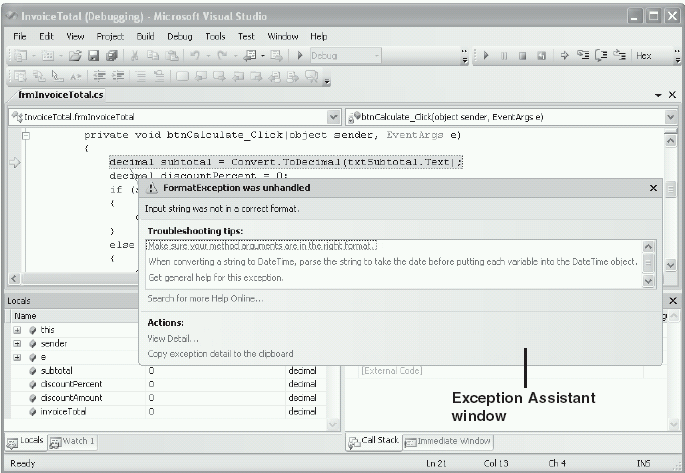
Task: Click the Show Next Statement arrow icon
Action: pyautogui.click(x=564, y=55)
